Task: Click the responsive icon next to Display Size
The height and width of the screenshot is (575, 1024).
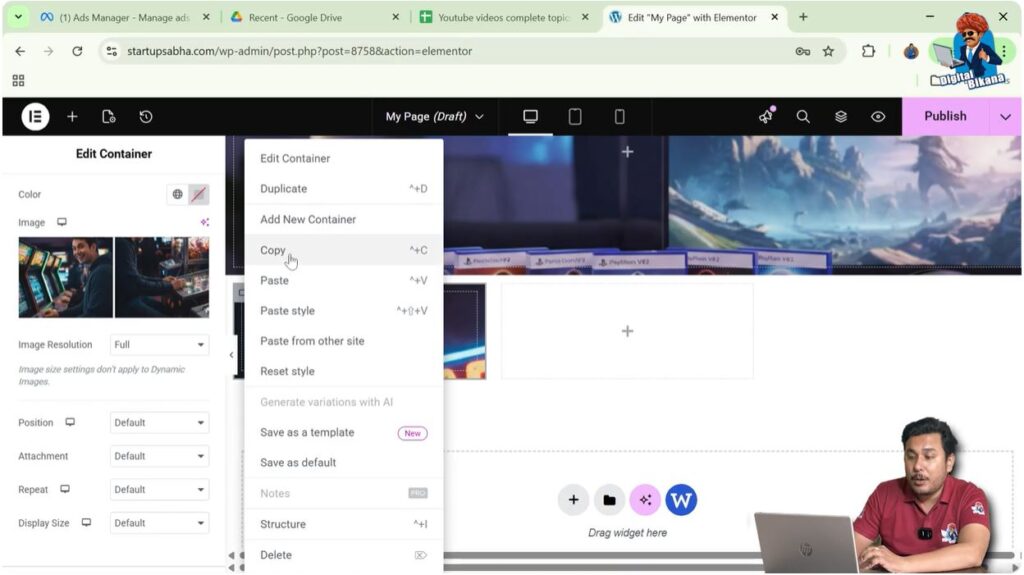Action: click(86, 522)
